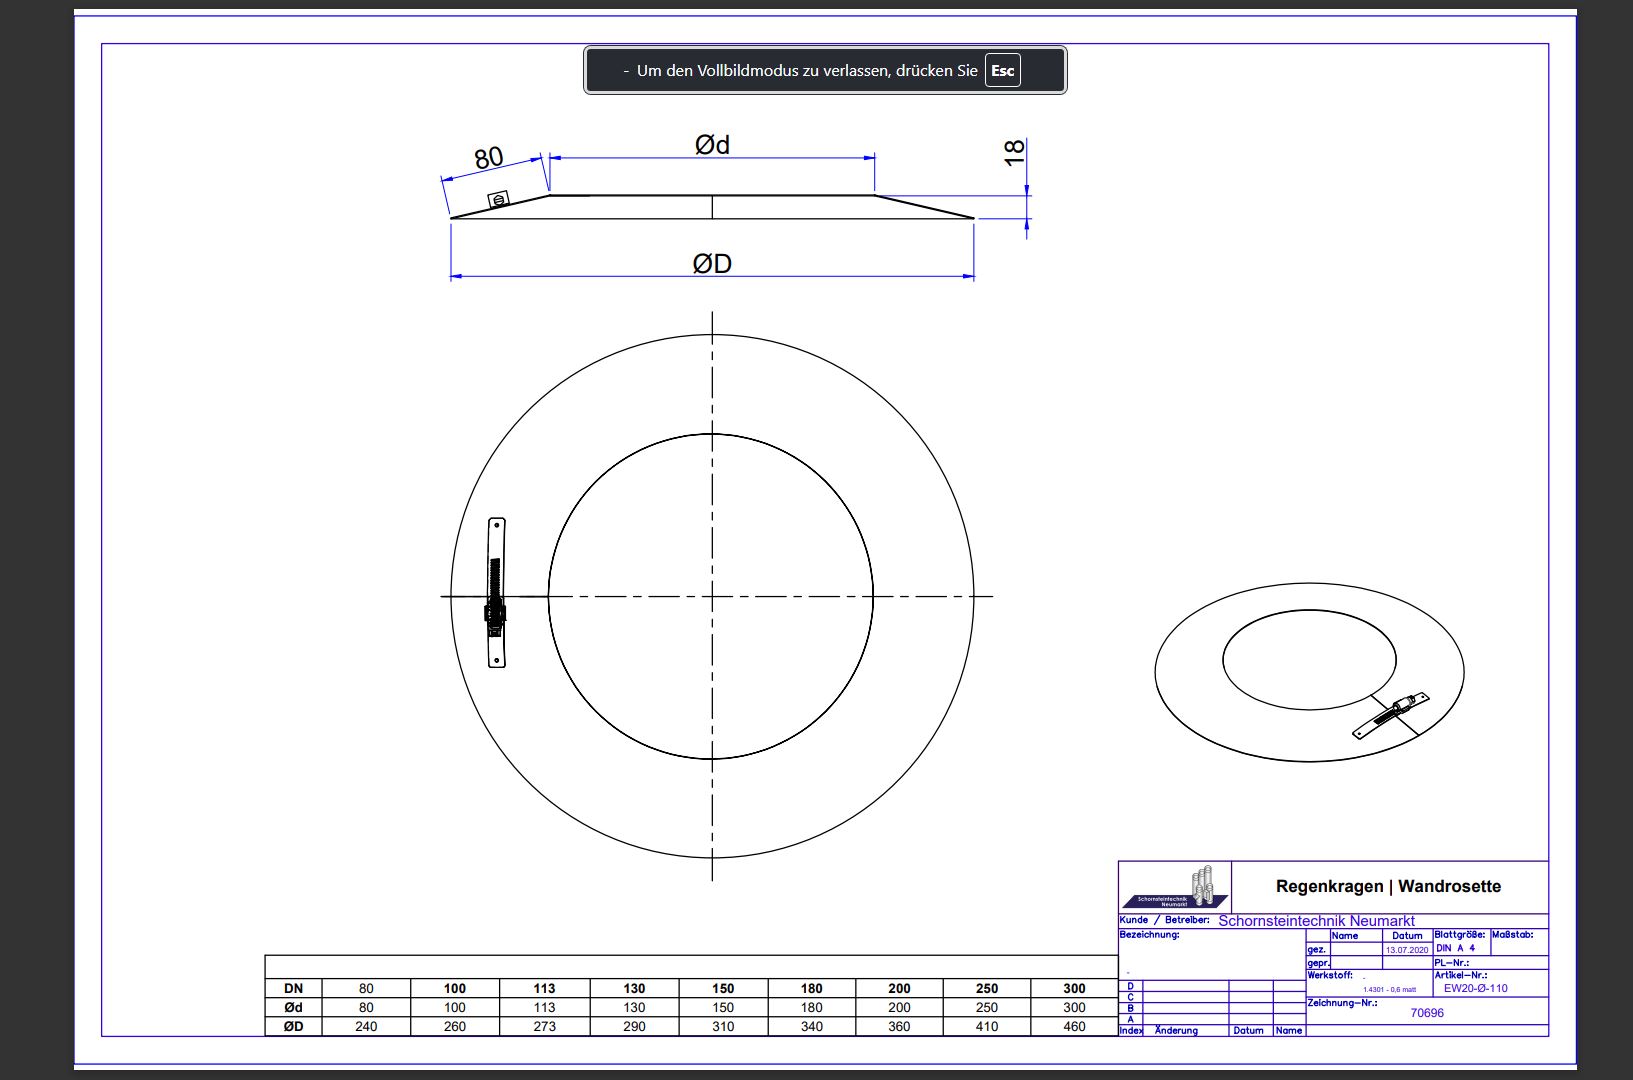
Task: Click the small clamp symbol in the side view
Action: [x=498, y=199]
